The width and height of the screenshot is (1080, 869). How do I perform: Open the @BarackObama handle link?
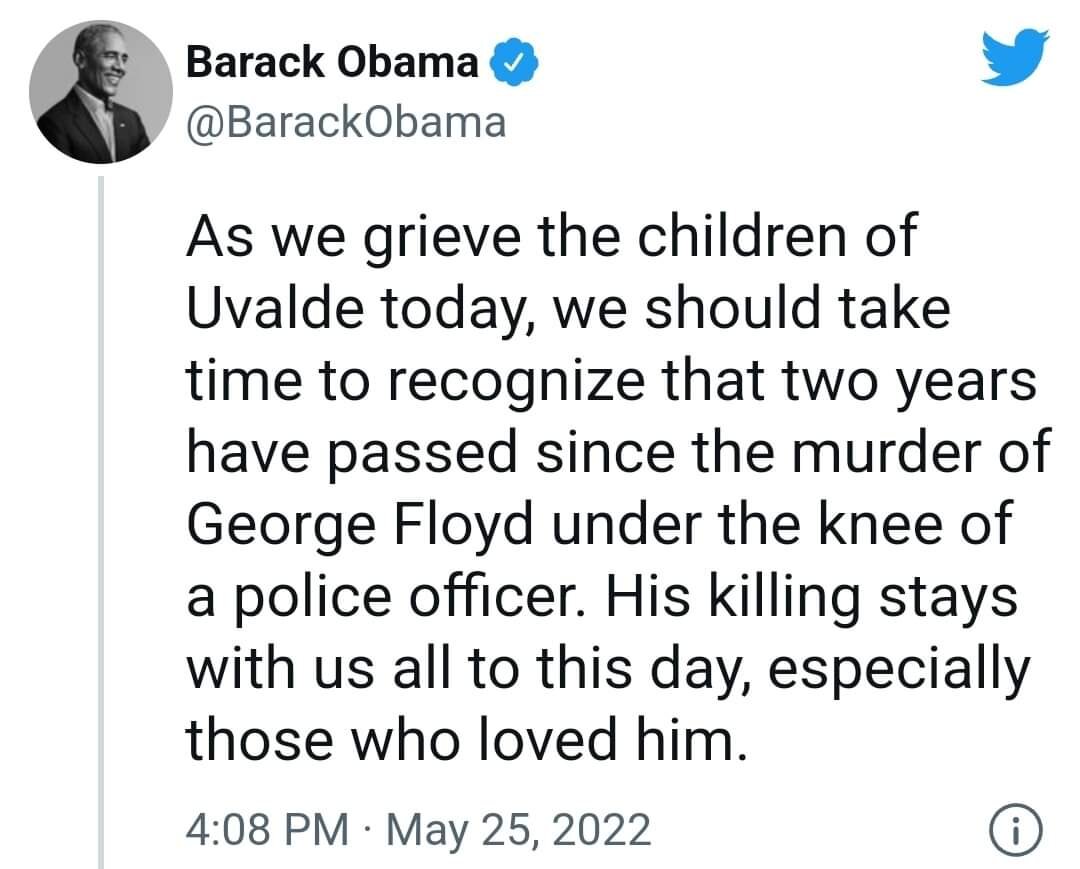pyautogui.click(x=346, y=122)
